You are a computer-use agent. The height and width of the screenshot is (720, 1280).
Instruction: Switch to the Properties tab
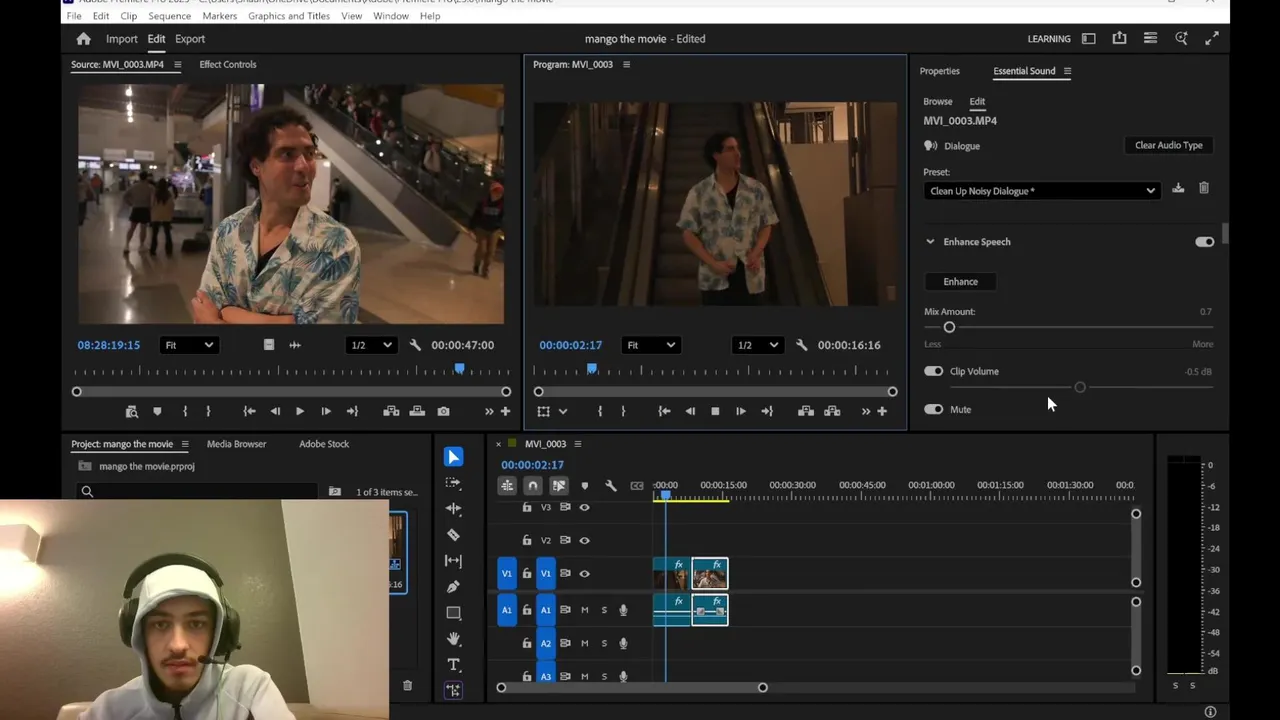pyautogui.click(x=940, y=71)
